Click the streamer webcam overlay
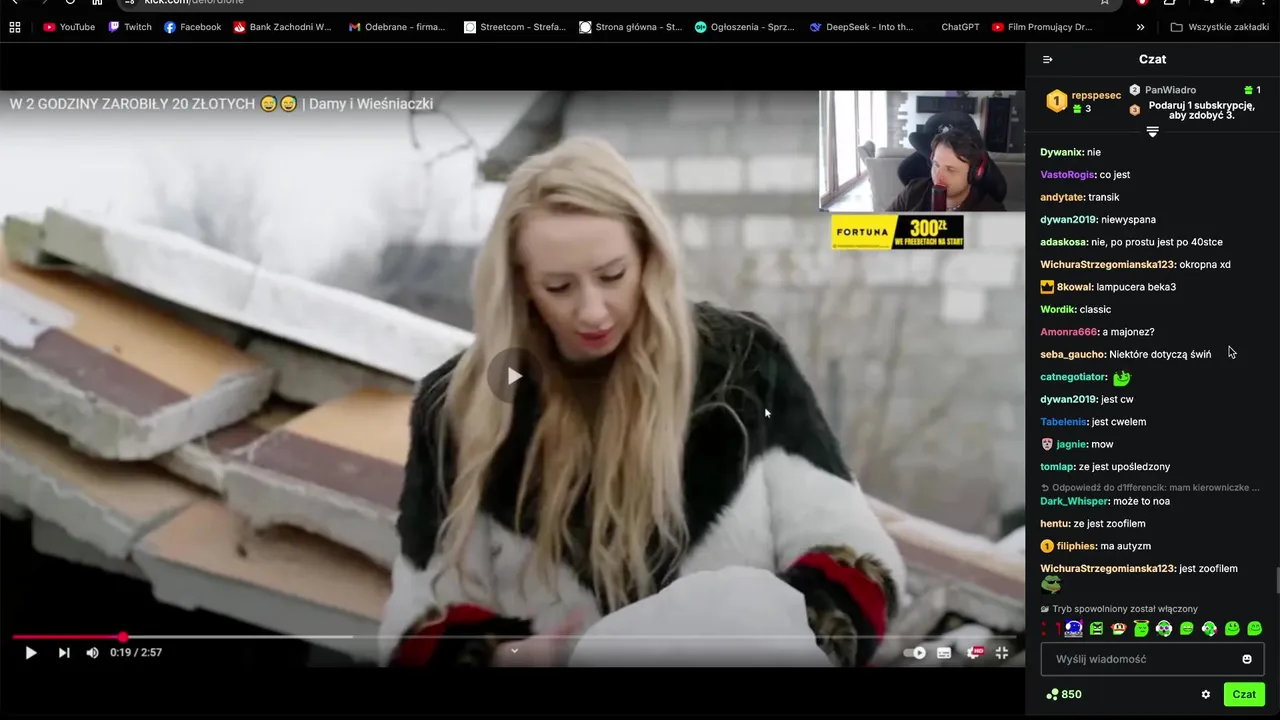Screen dimensions: 1280x720 click(922, 151)
